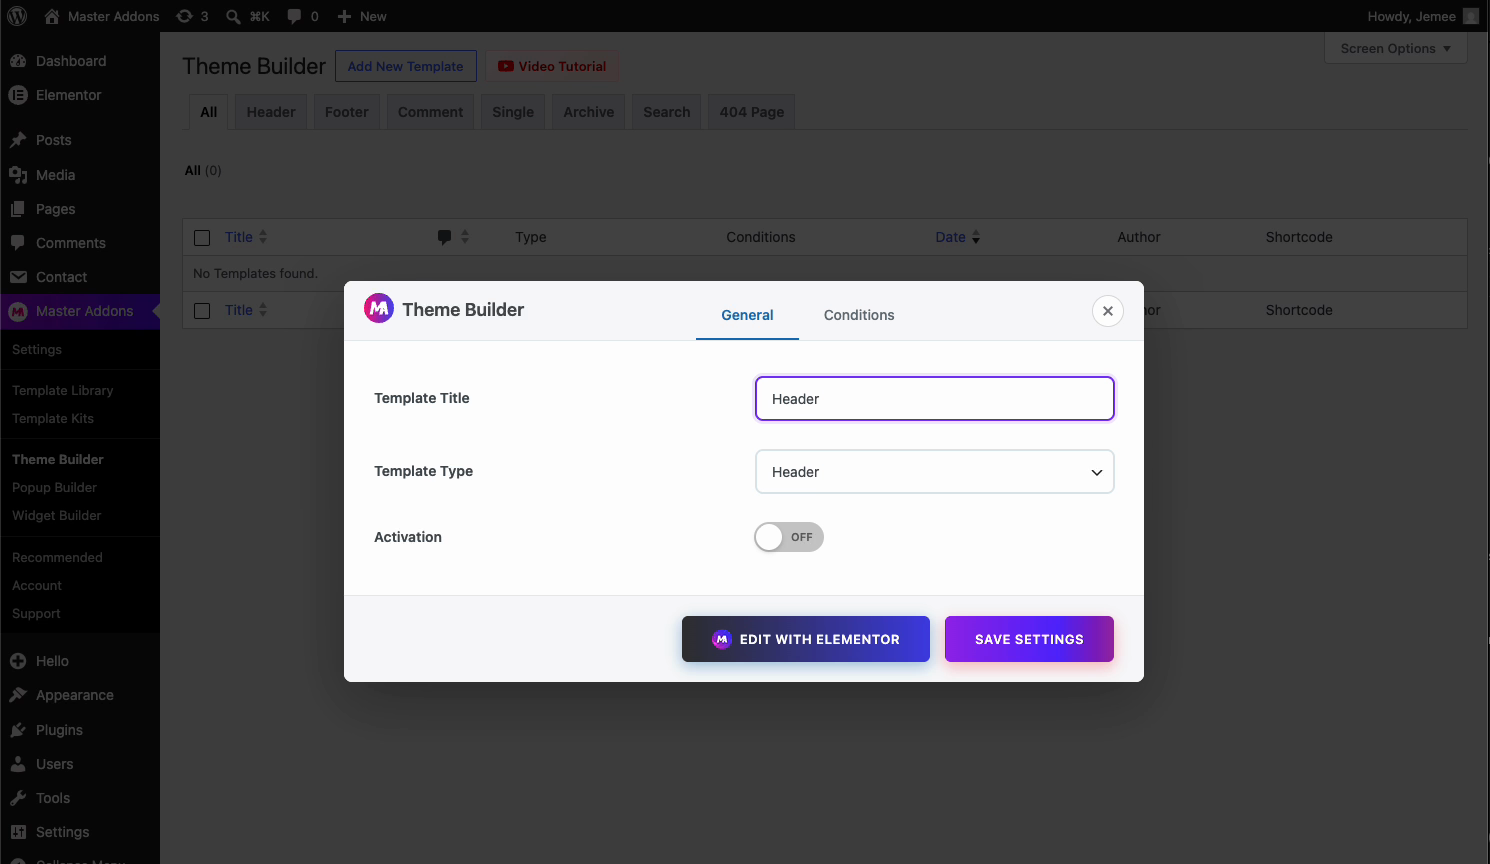Screen dimensions: 1490x864
Task: Click the Template Title input field
Action: pyautogui.click(x=935, y=399)
